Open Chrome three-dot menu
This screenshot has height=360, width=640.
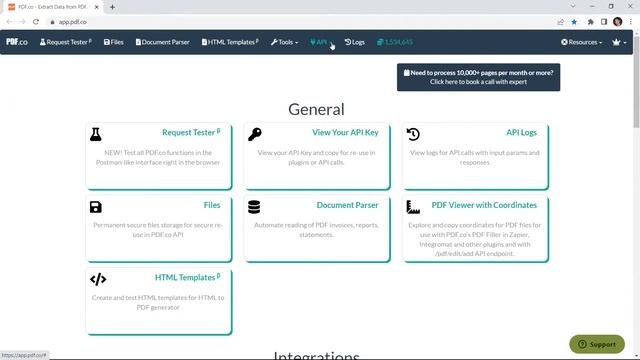tap(631, 22)
